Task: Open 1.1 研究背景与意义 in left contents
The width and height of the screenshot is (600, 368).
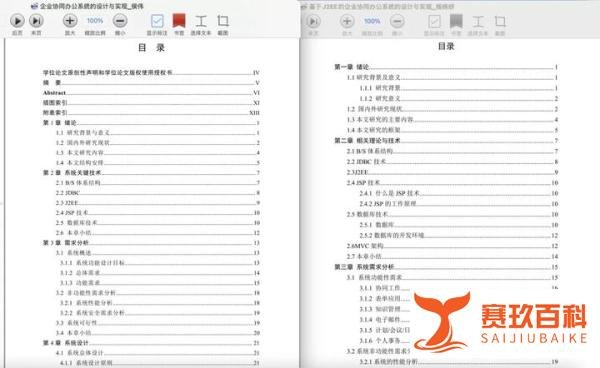Action: 158,132
